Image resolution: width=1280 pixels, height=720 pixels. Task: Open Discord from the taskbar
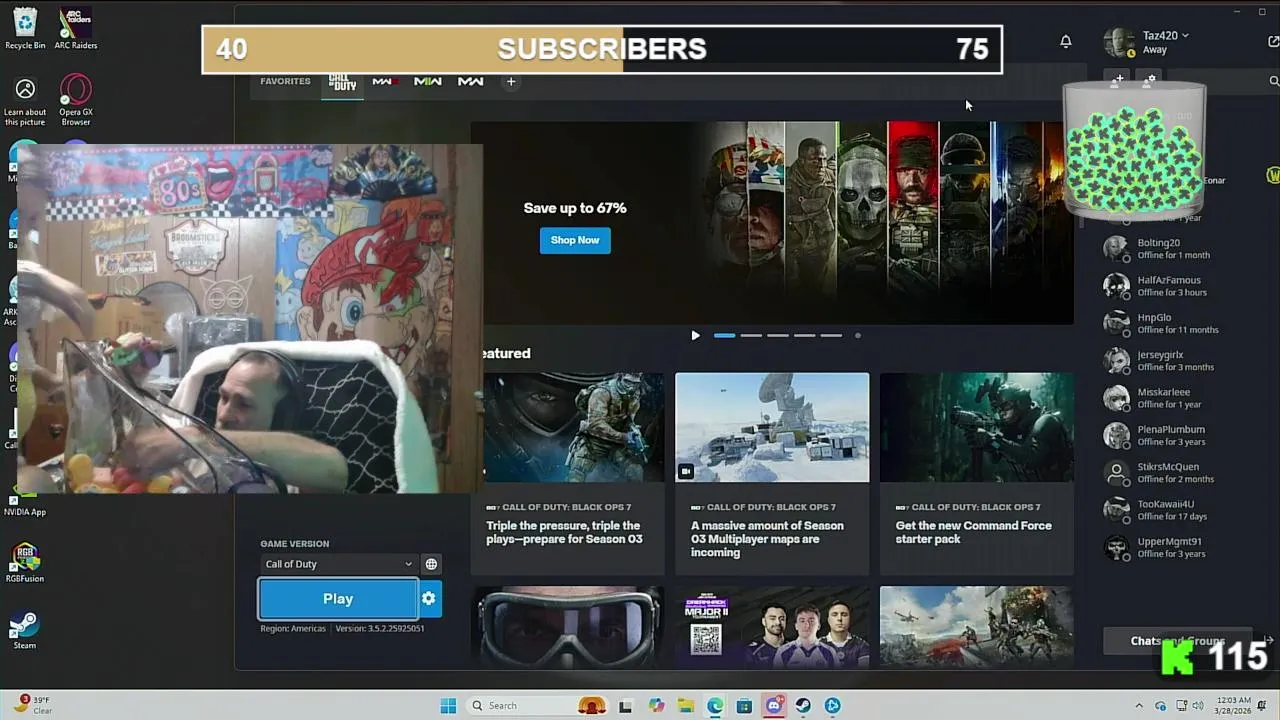(774, 706)
